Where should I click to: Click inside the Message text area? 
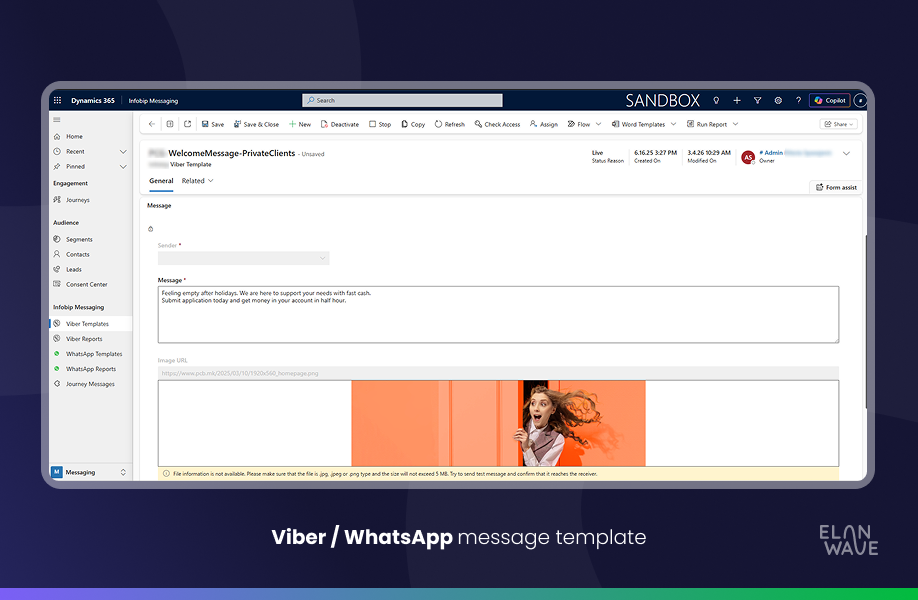point(498,314)
